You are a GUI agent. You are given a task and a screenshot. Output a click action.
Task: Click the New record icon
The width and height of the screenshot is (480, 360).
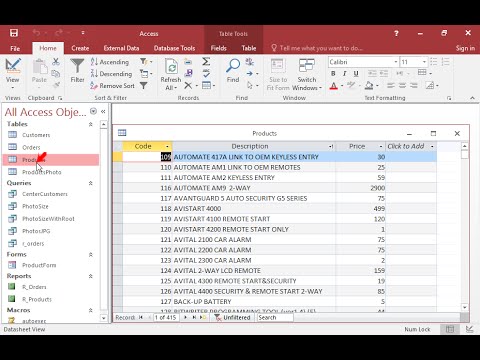coord(188,62)
